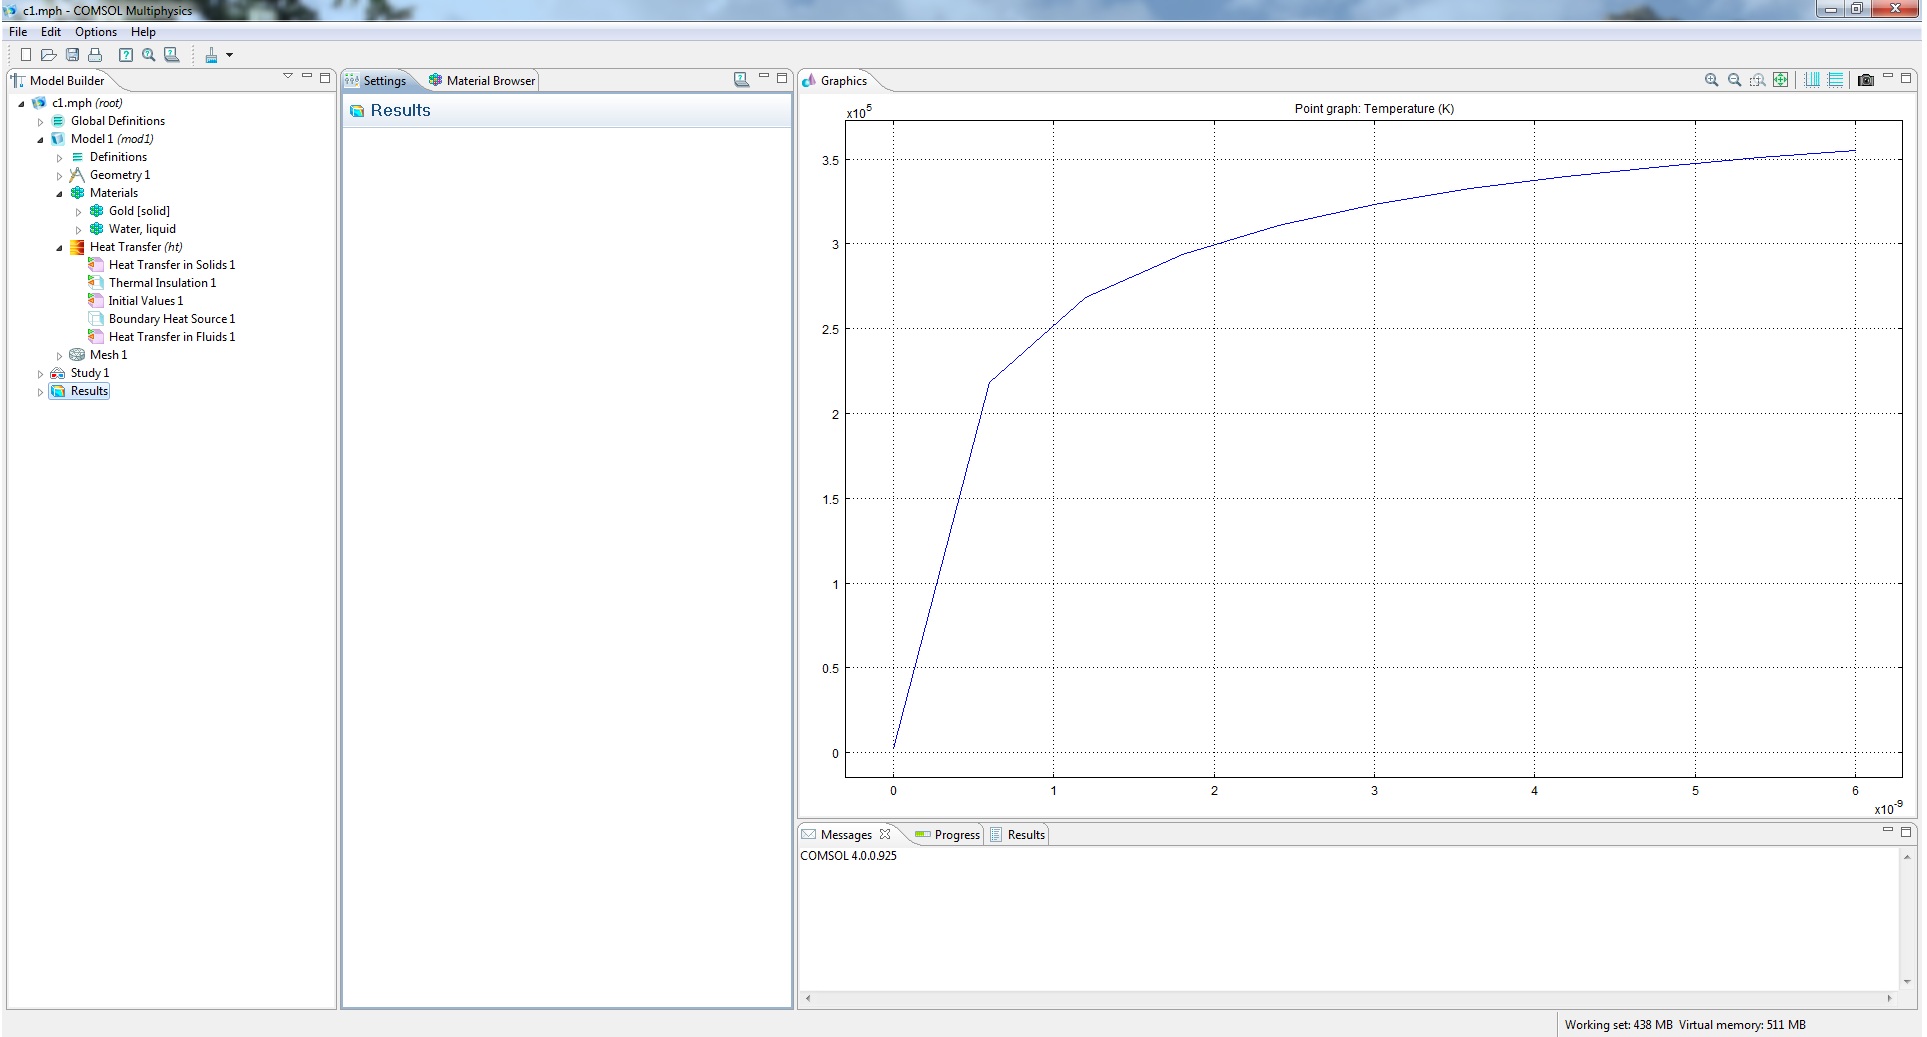Viewport: 1927px width, 1037px height.
Task: Click the Messages panel scroll down arrow
Action: click(x=1907, y=981)
